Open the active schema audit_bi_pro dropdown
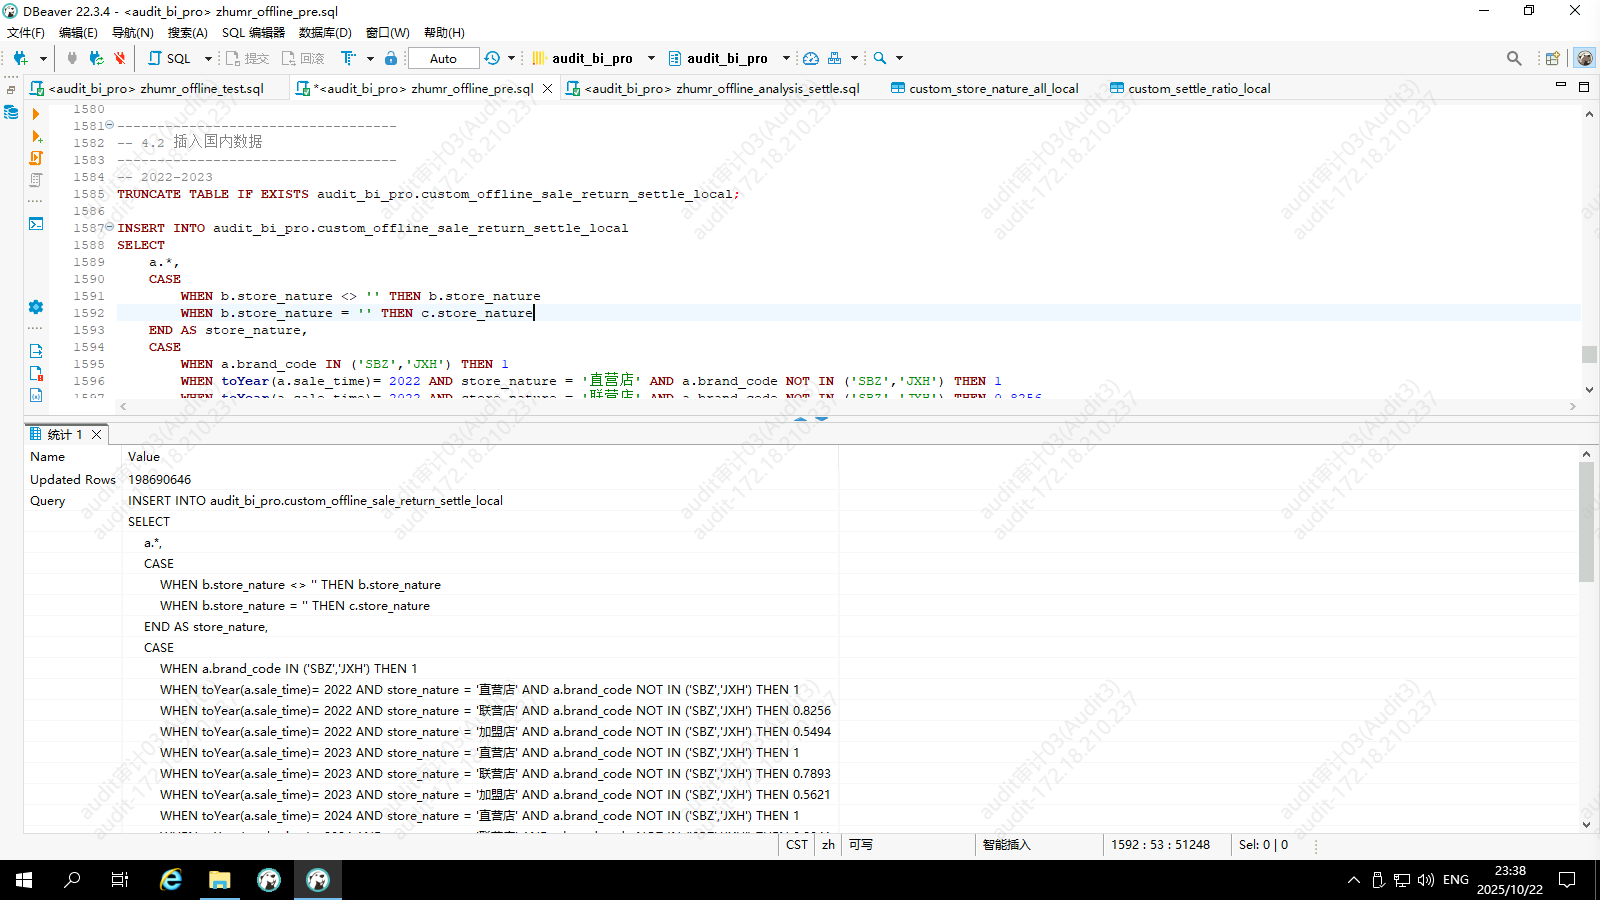The image size is (1600, 900). (x=726, y=58)
